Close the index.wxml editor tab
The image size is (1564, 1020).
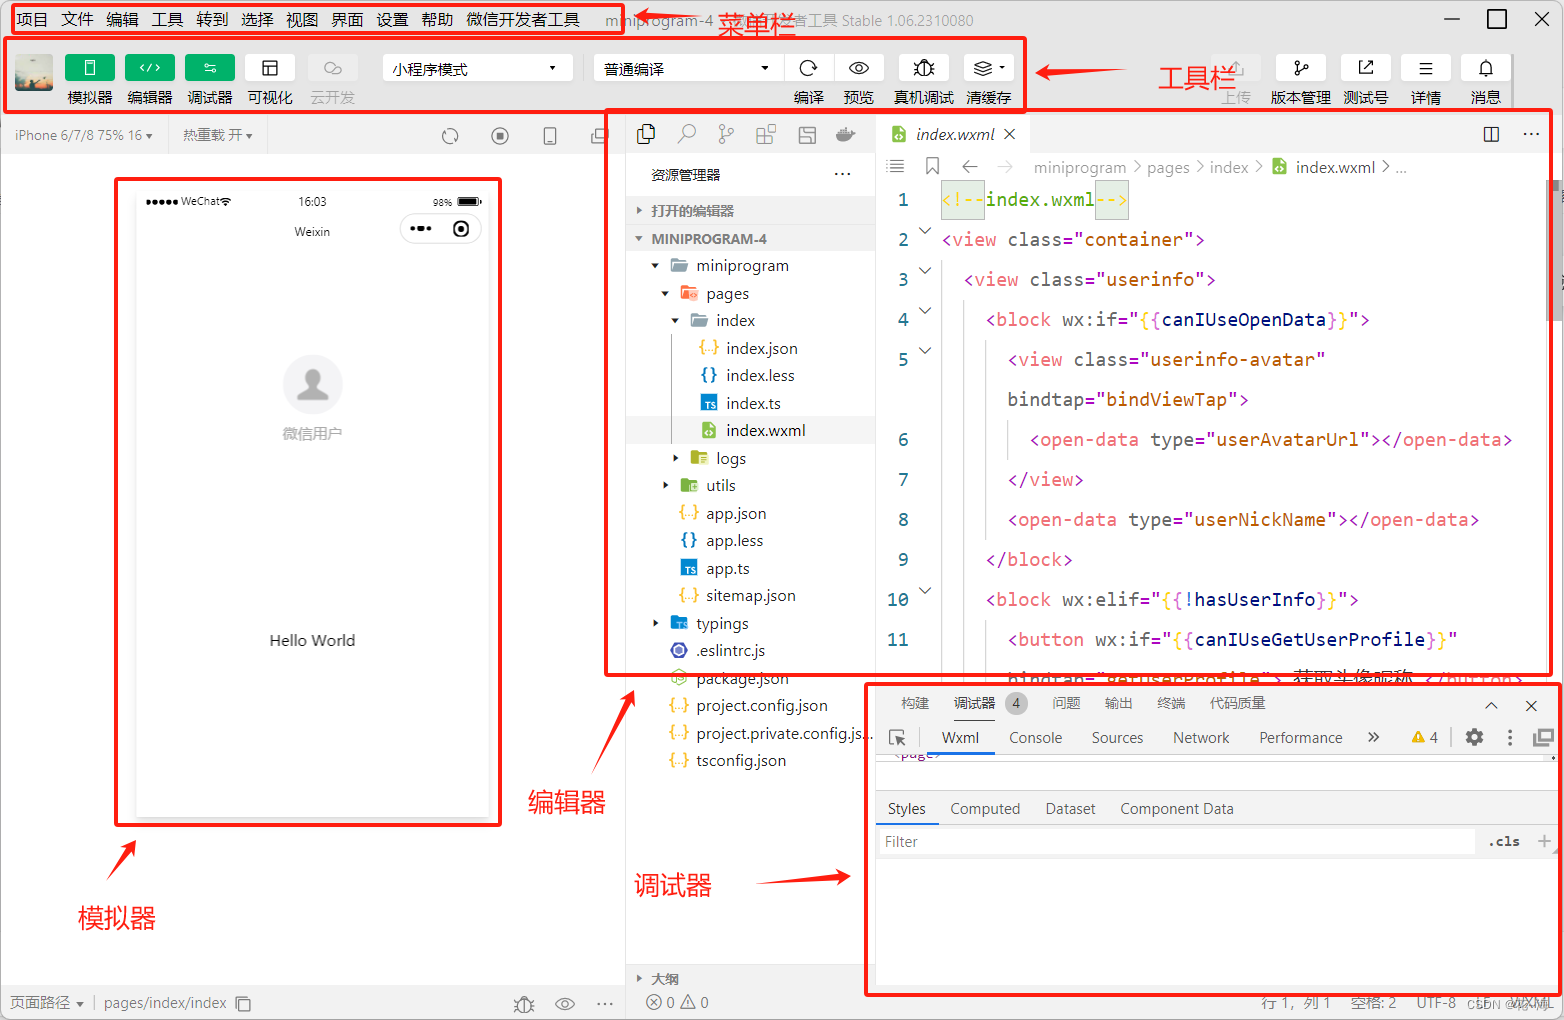pyautogui.click(x=1010, y=134)
